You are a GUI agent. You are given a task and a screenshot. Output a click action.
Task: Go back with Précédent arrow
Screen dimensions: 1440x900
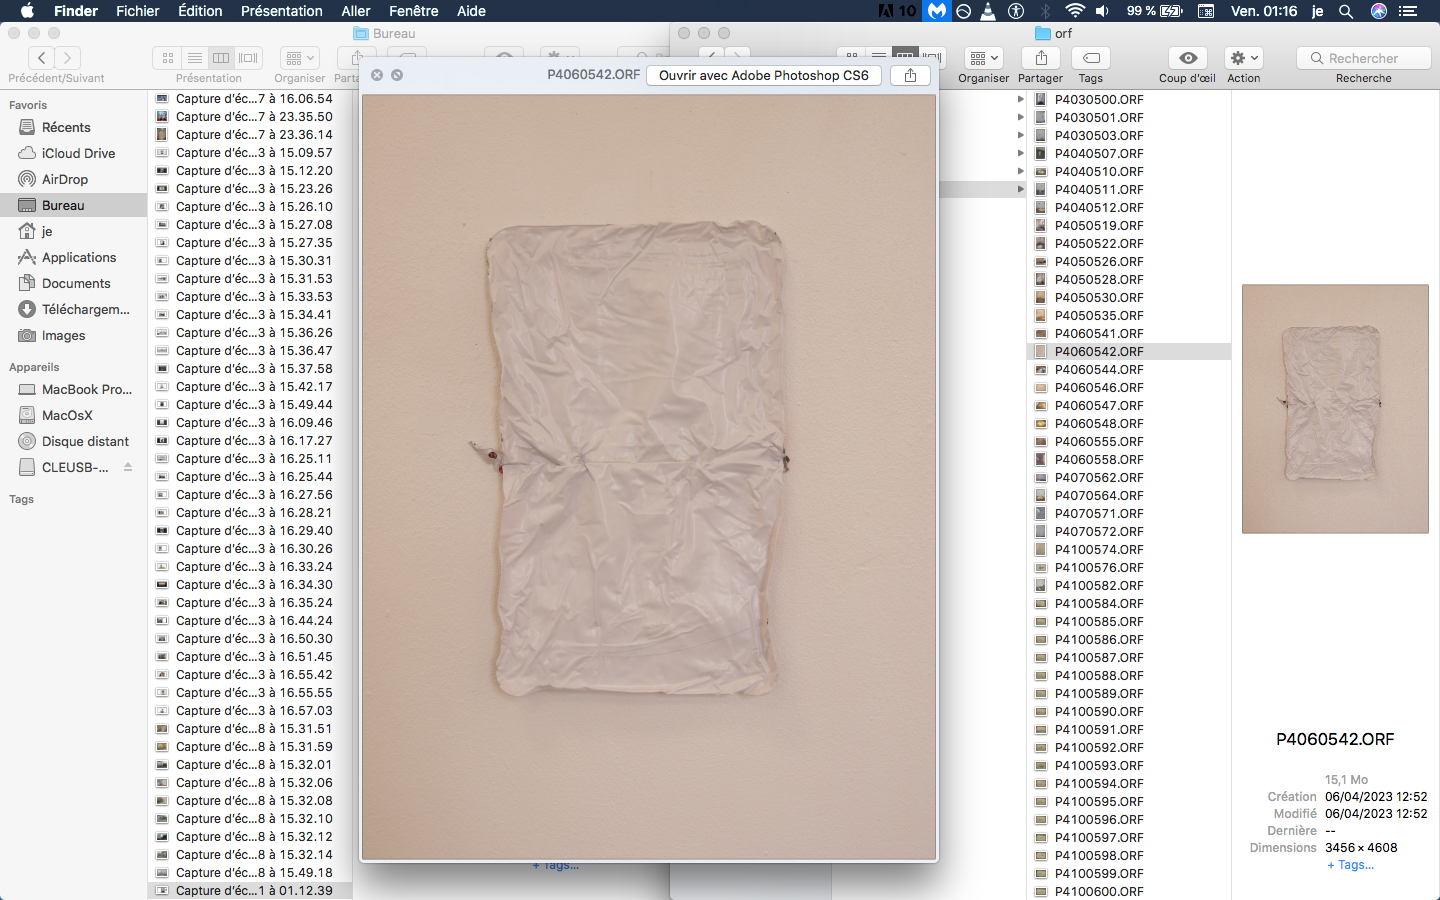(42, 58)
